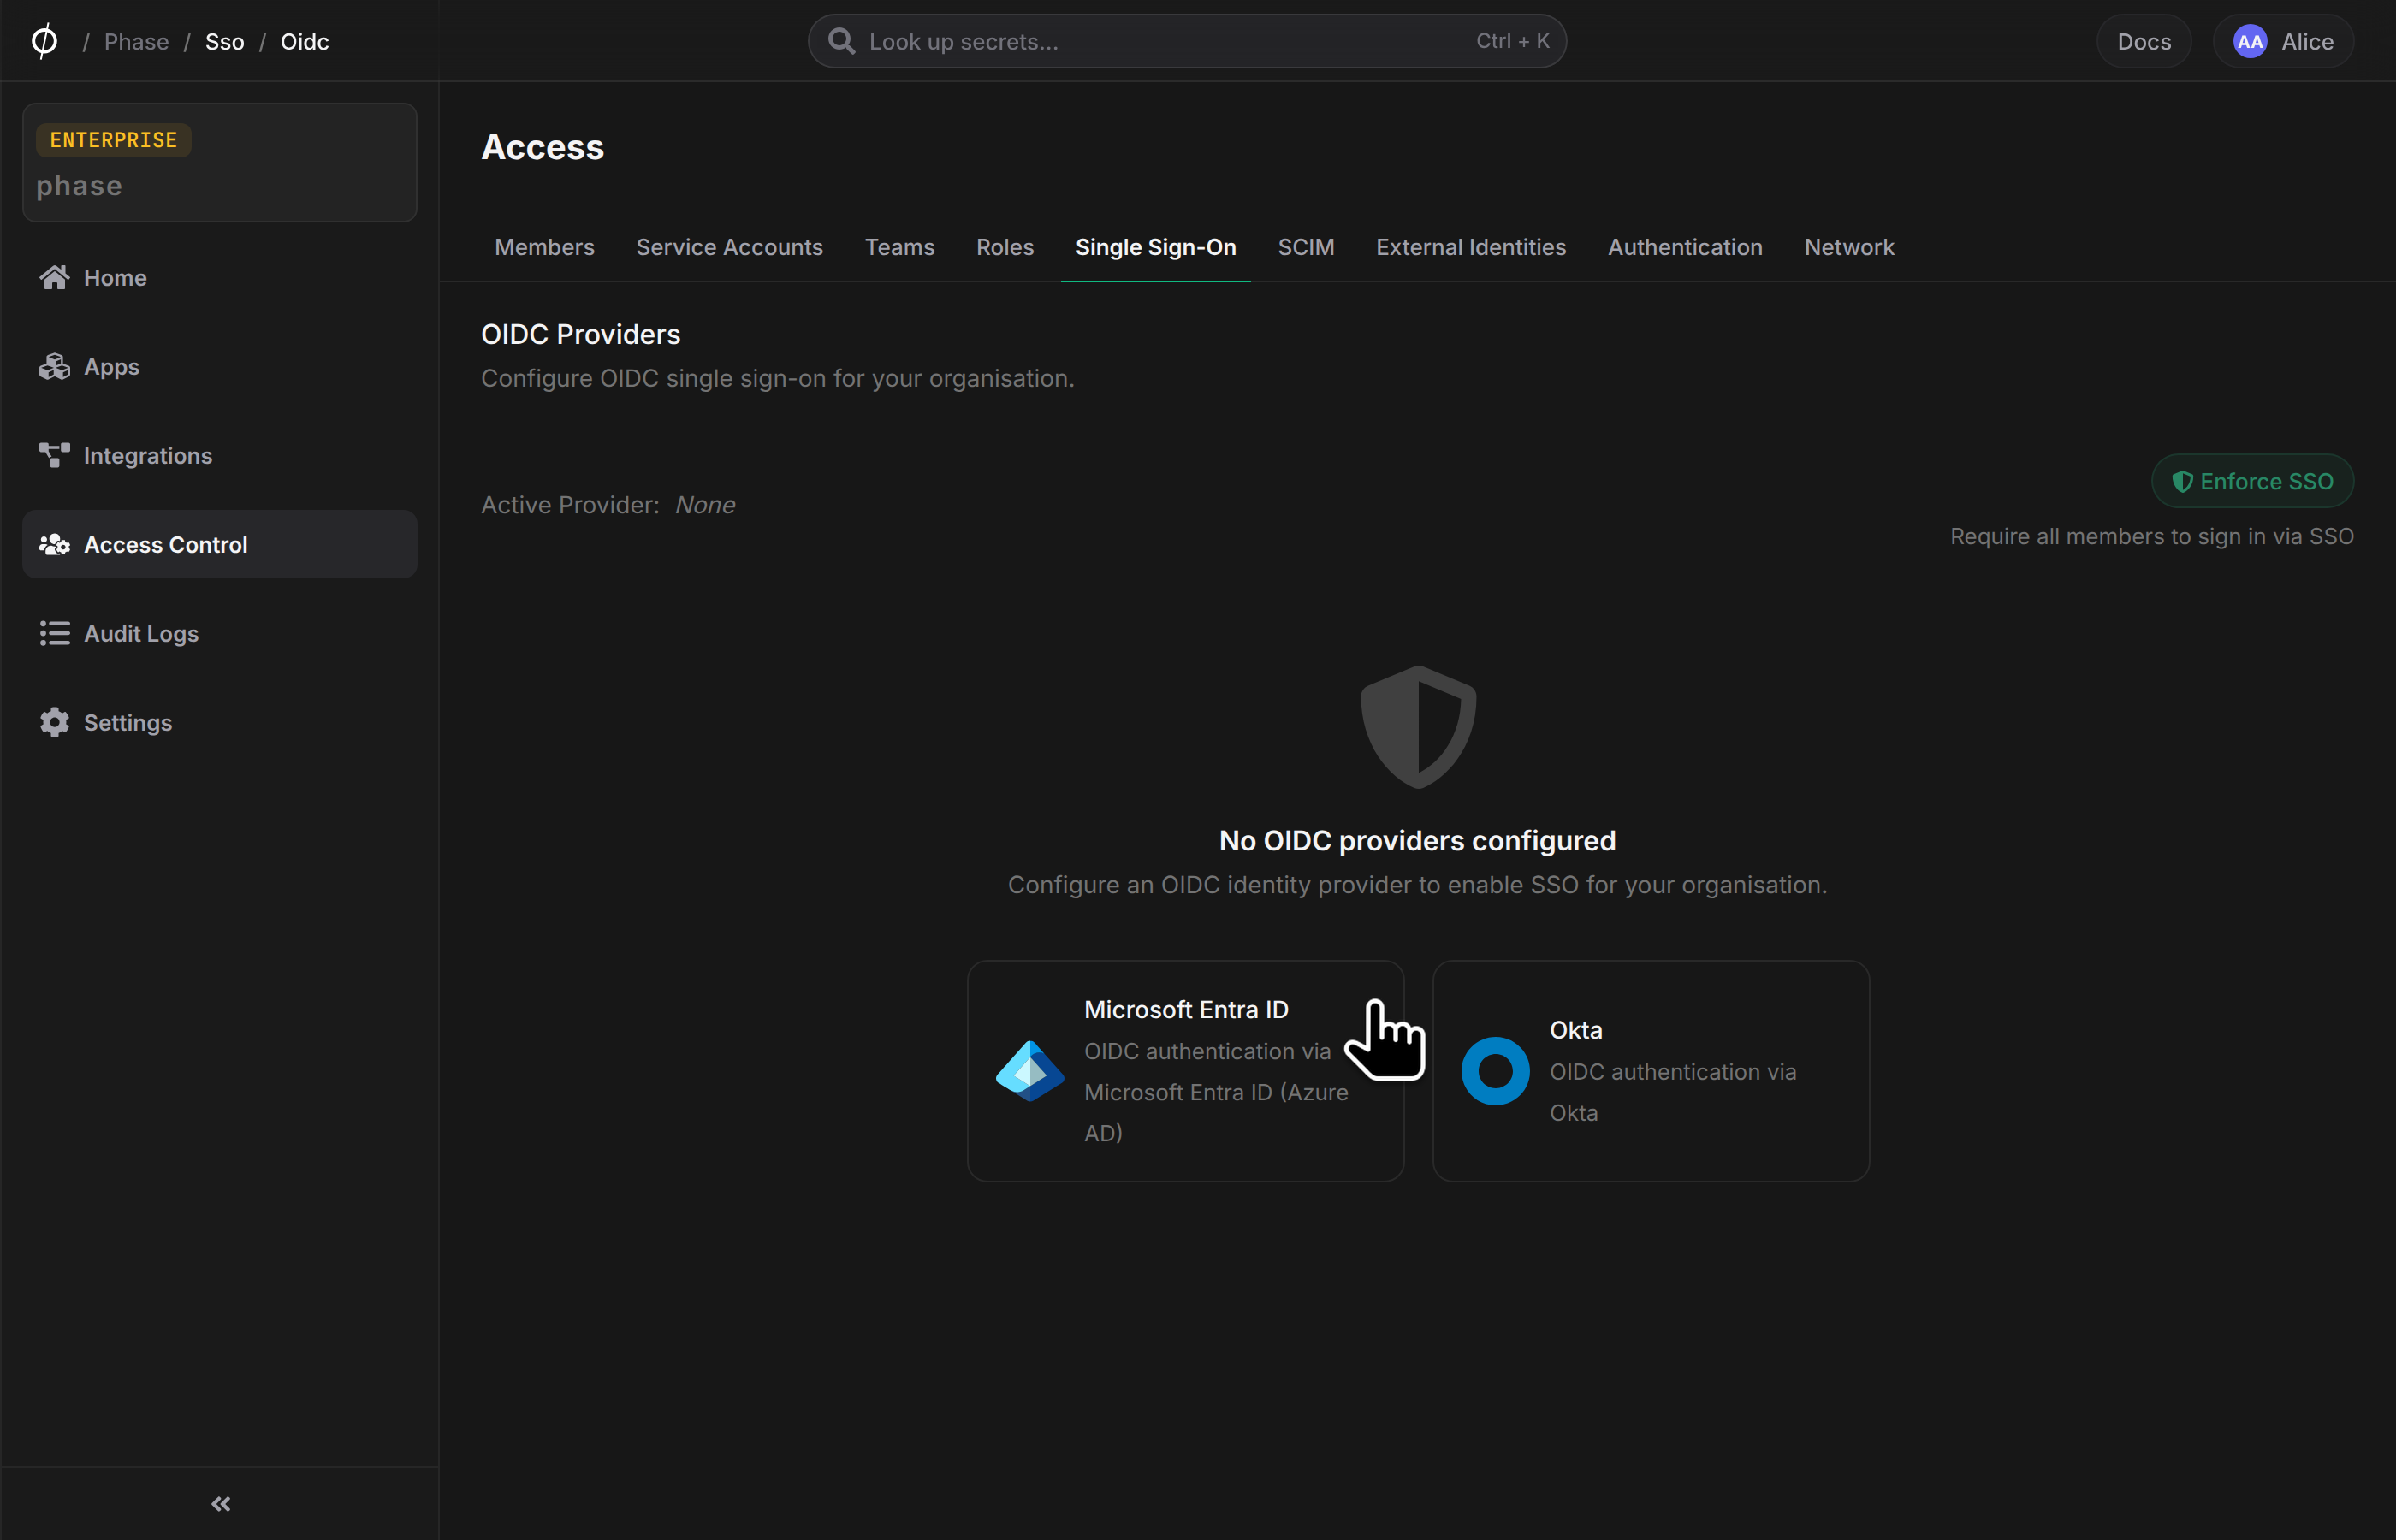This screenshot has width=2396, height=1540.
Task: Click the shield icon on Enforce SSO
Action: (2183, 482)
